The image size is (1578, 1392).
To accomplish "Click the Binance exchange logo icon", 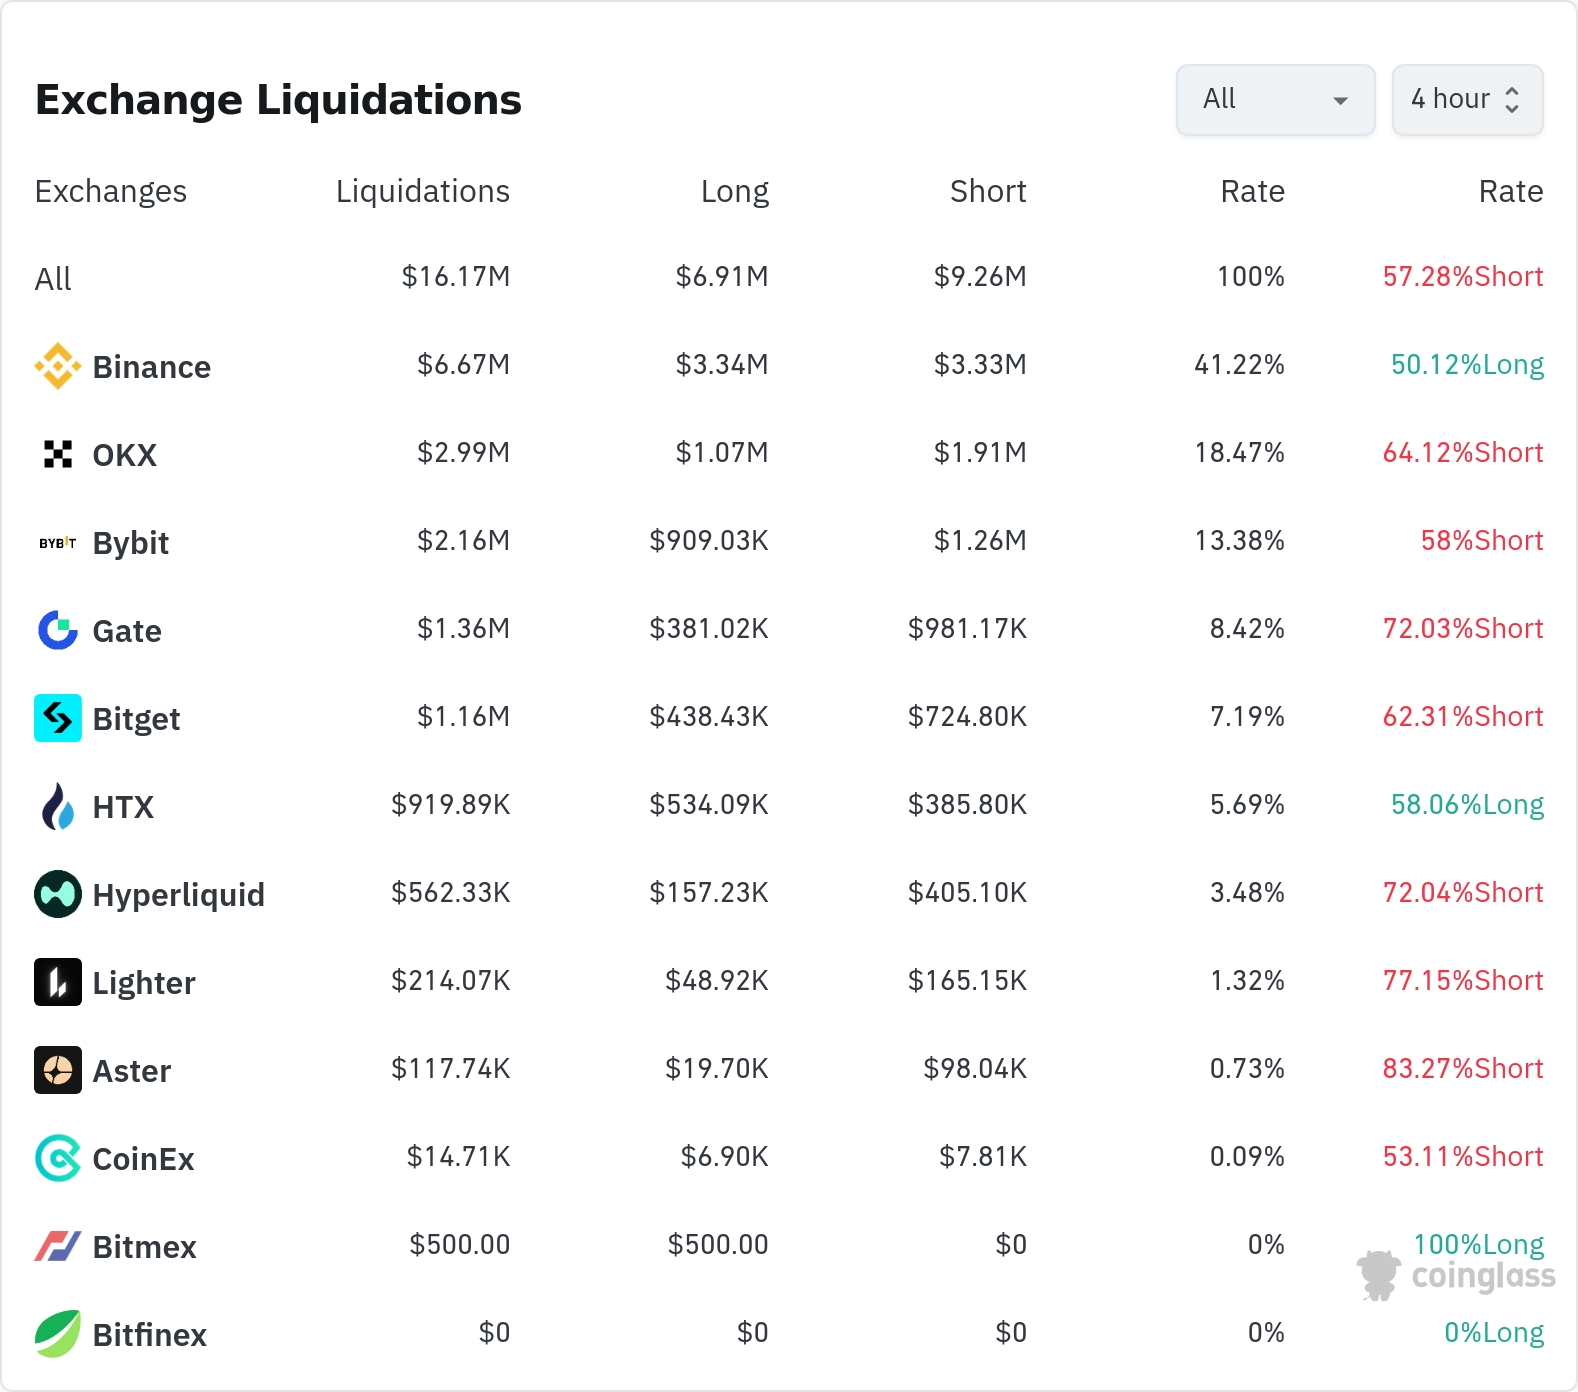I will click(x=58, y=366).
